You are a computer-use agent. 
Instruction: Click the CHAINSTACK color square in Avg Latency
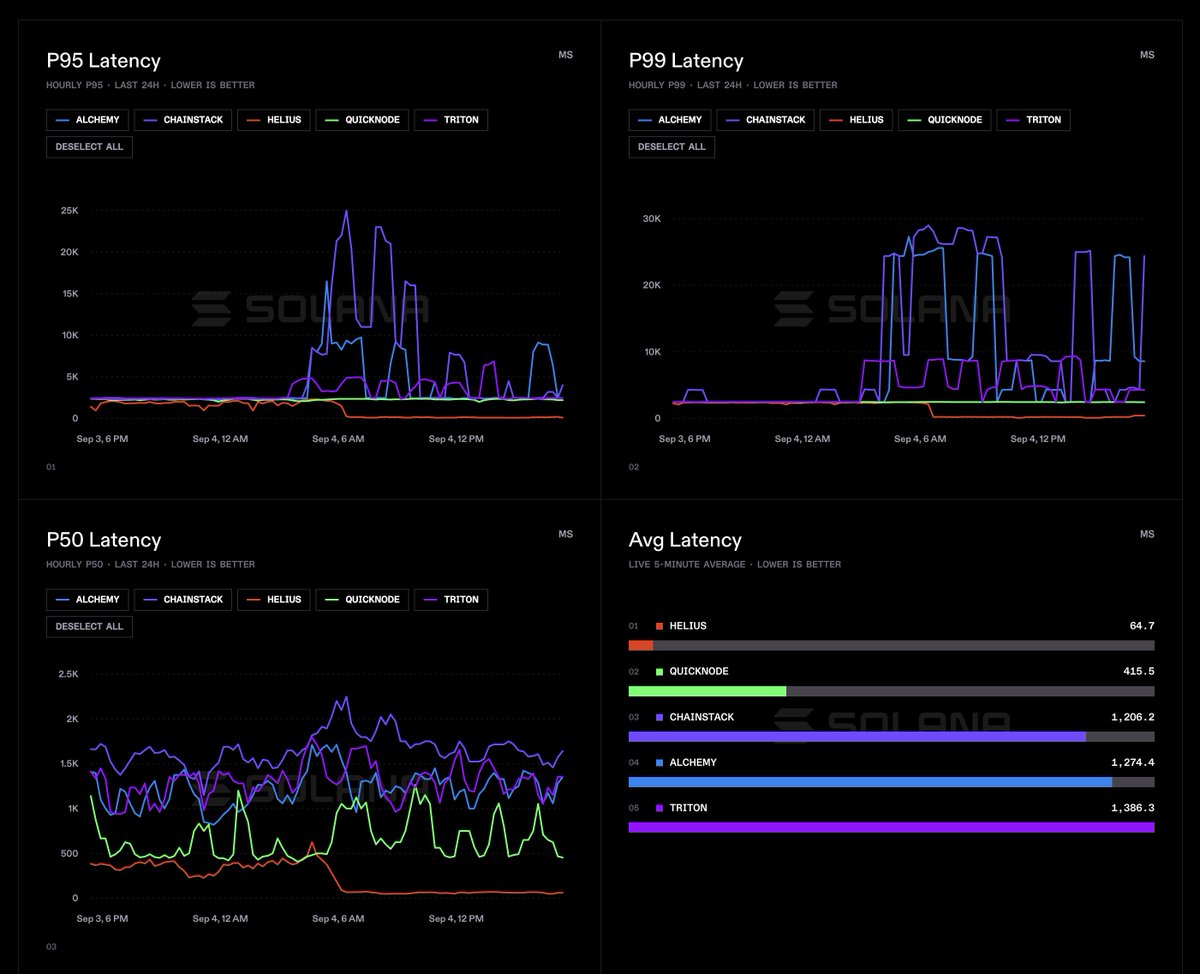tap(660, 717)
